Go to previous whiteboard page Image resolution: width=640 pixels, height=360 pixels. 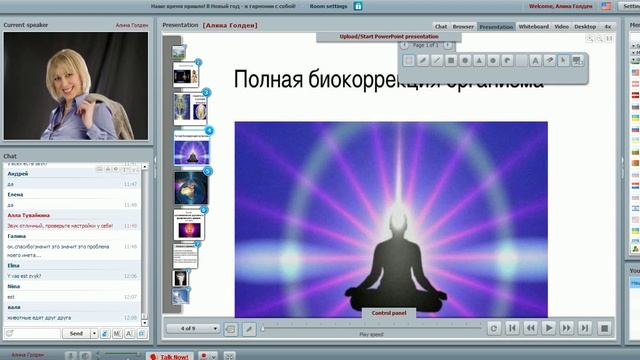pyautogui.click(x=404, y=45)
